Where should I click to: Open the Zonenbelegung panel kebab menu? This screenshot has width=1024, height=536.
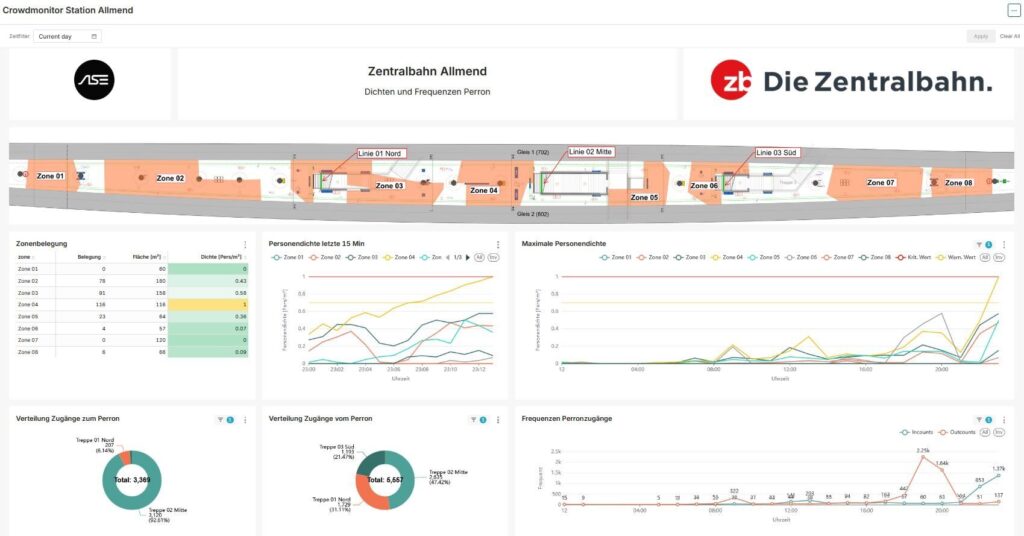pyautogui.click(x=246, y=244)
